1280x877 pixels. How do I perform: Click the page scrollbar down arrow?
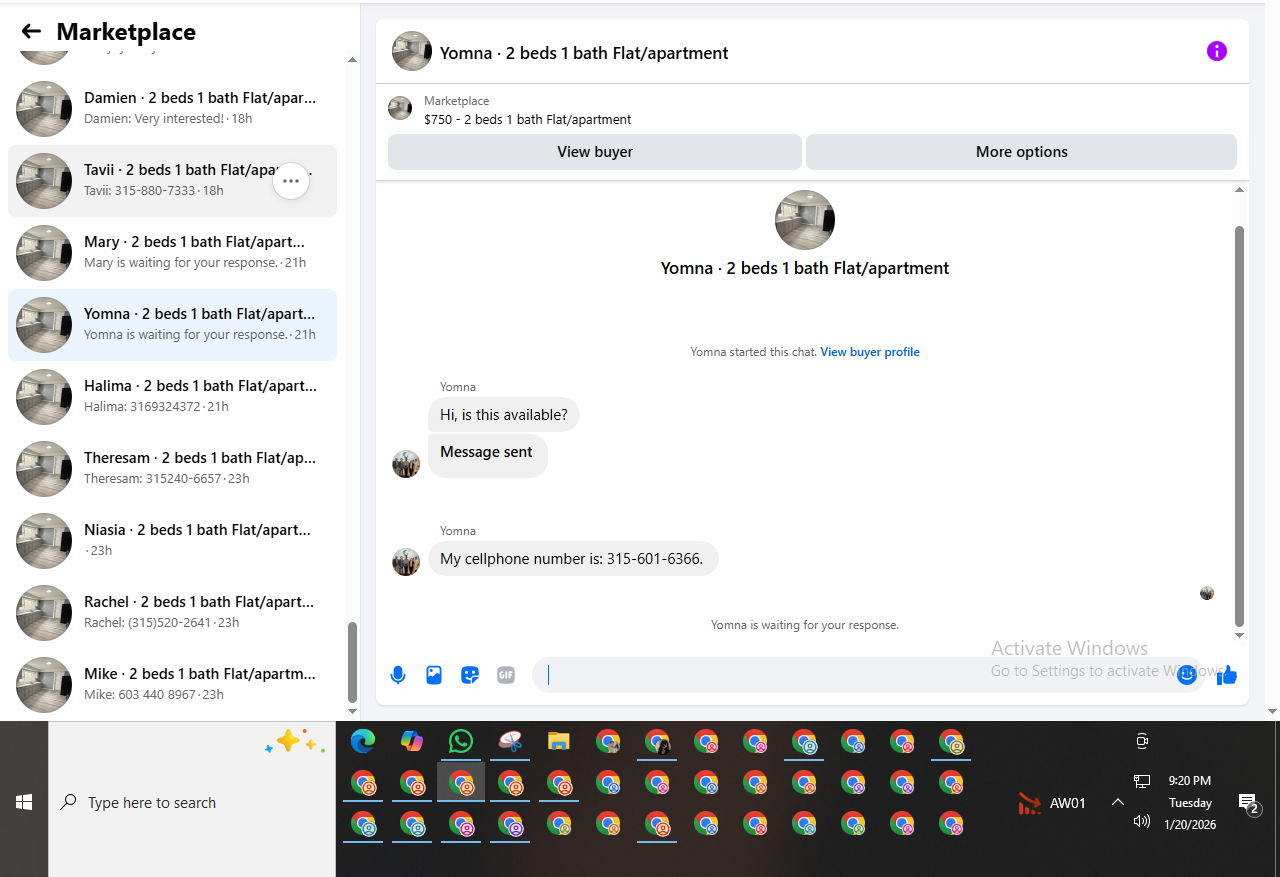[1272, 711]
